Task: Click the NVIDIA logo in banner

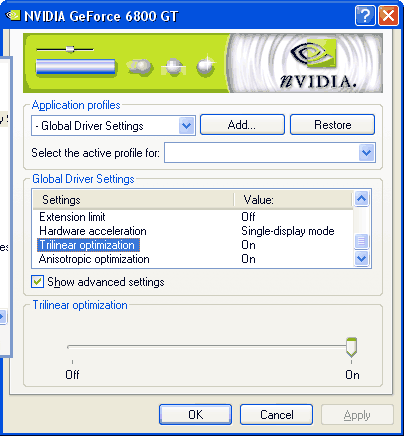Action: 318,65
